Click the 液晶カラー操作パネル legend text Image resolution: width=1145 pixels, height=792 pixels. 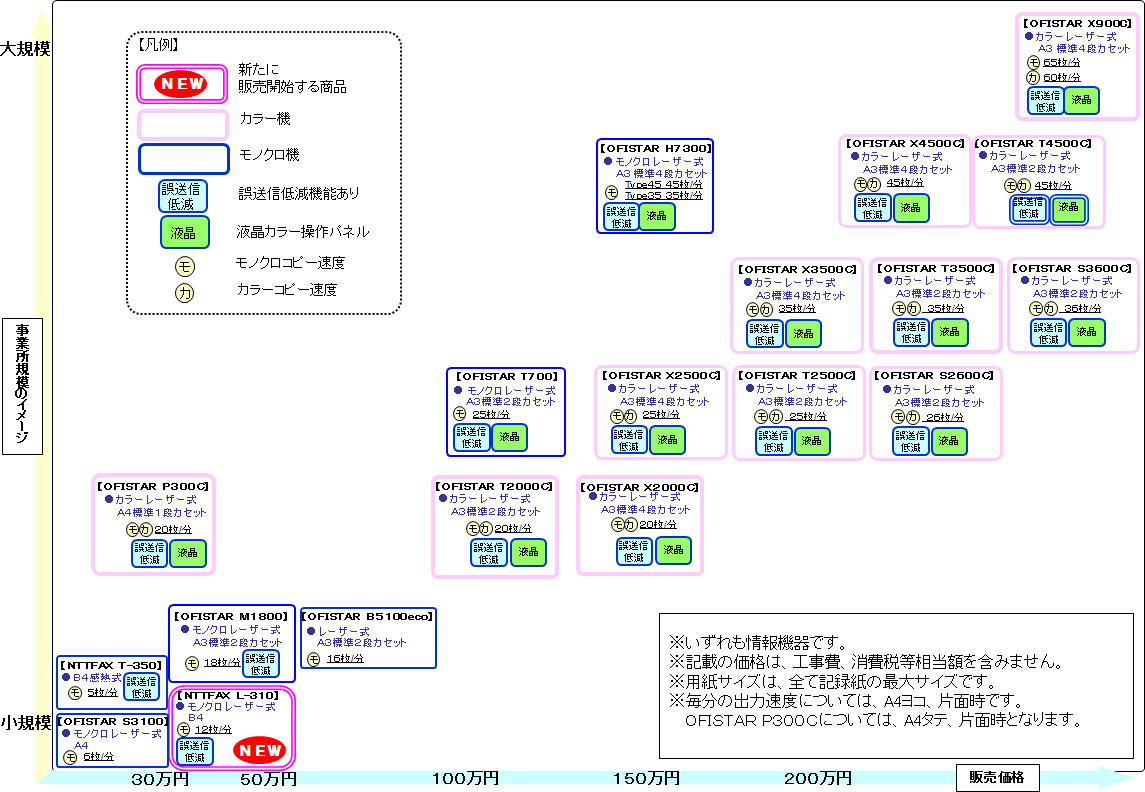pos(302,231)
